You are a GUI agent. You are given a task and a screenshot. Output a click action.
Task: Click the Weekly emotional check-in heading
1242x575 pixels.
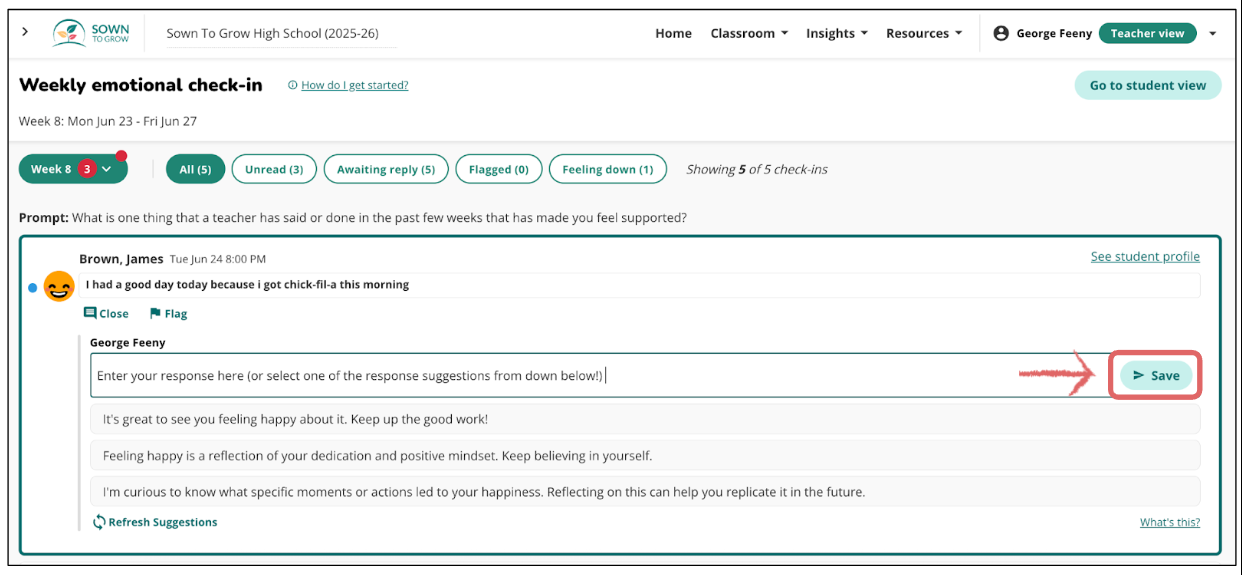(141, 85)
